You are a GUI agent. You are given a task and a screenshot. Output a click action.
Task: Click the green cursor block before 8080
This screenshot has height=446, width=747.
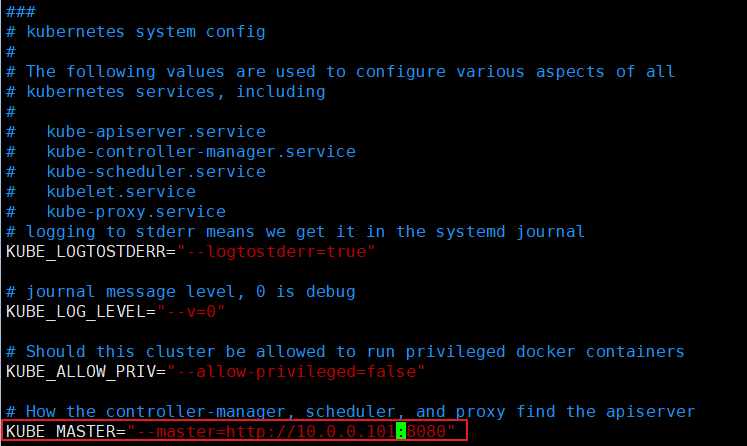(400, 432)
